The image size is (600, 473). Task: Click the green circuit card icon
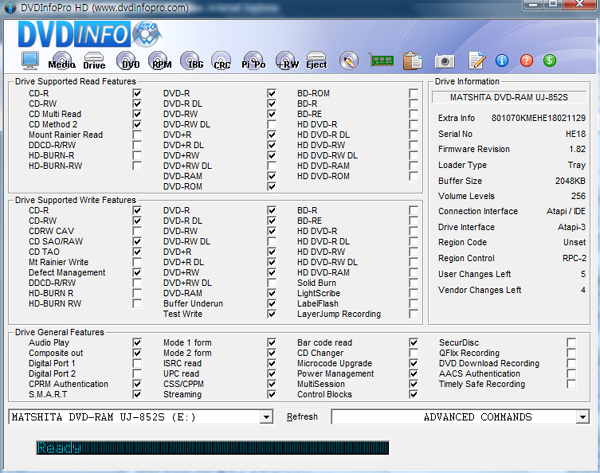click(x=381, y=60)
